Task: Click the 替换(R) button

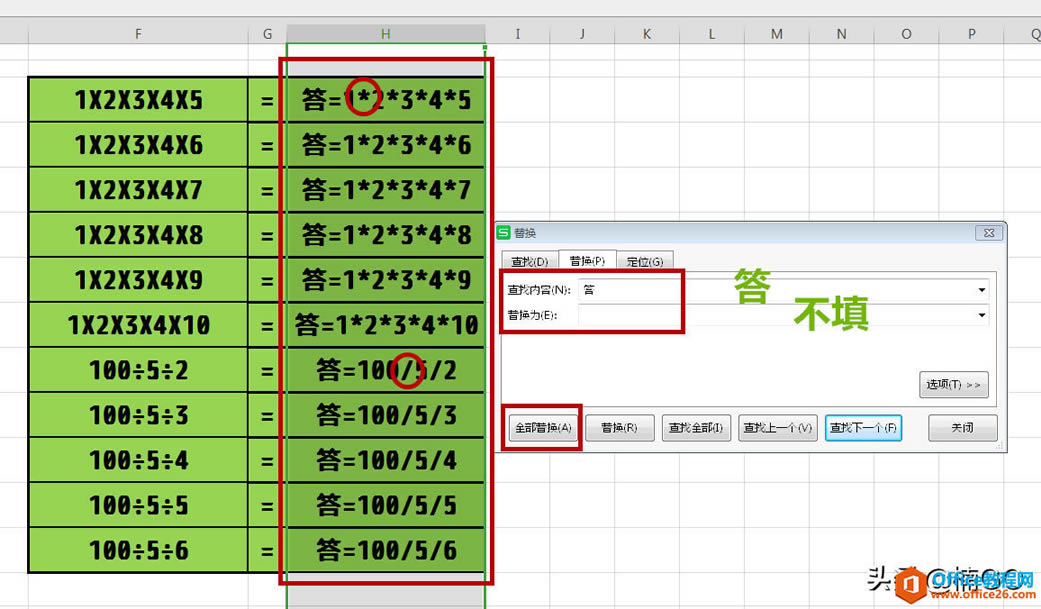Action: point(619,428)
